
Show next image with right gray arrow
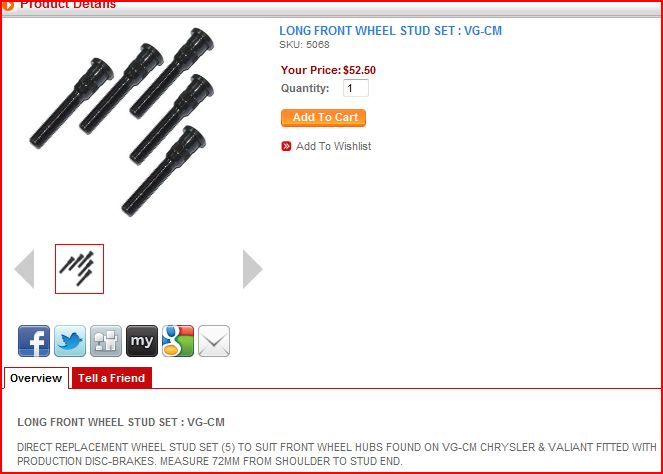pyautogui.click(x=253, y=269)
